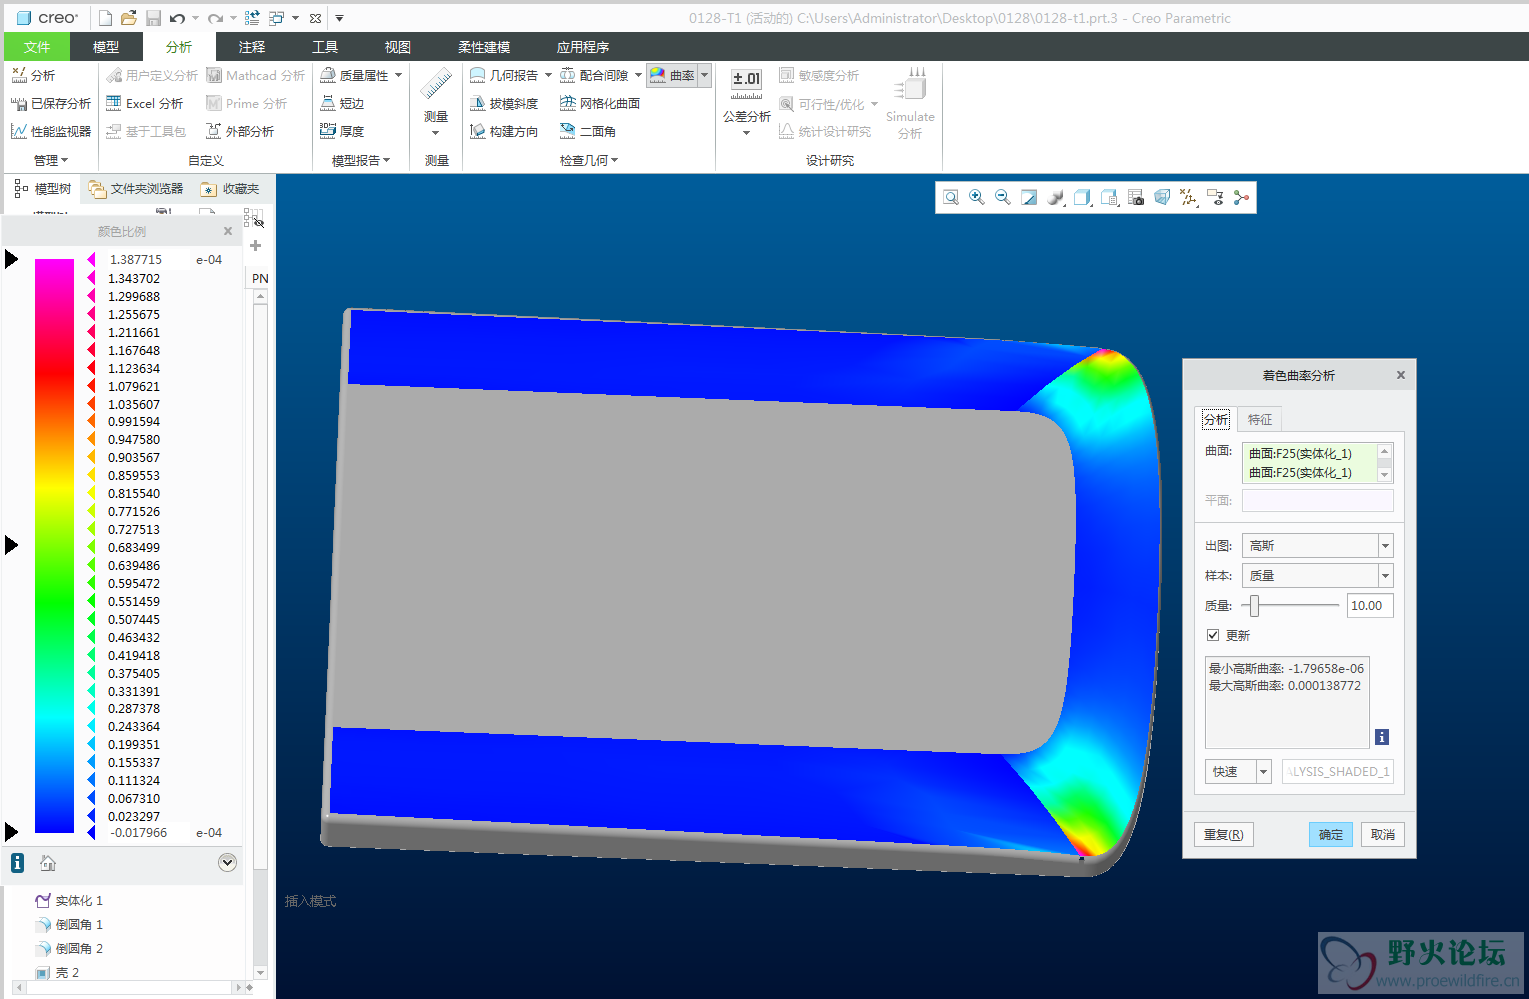Screen dimensions: 1529x999
Task: Open the 文件 File menu tab
Action: pyautogui.click(x=37, y=47)
